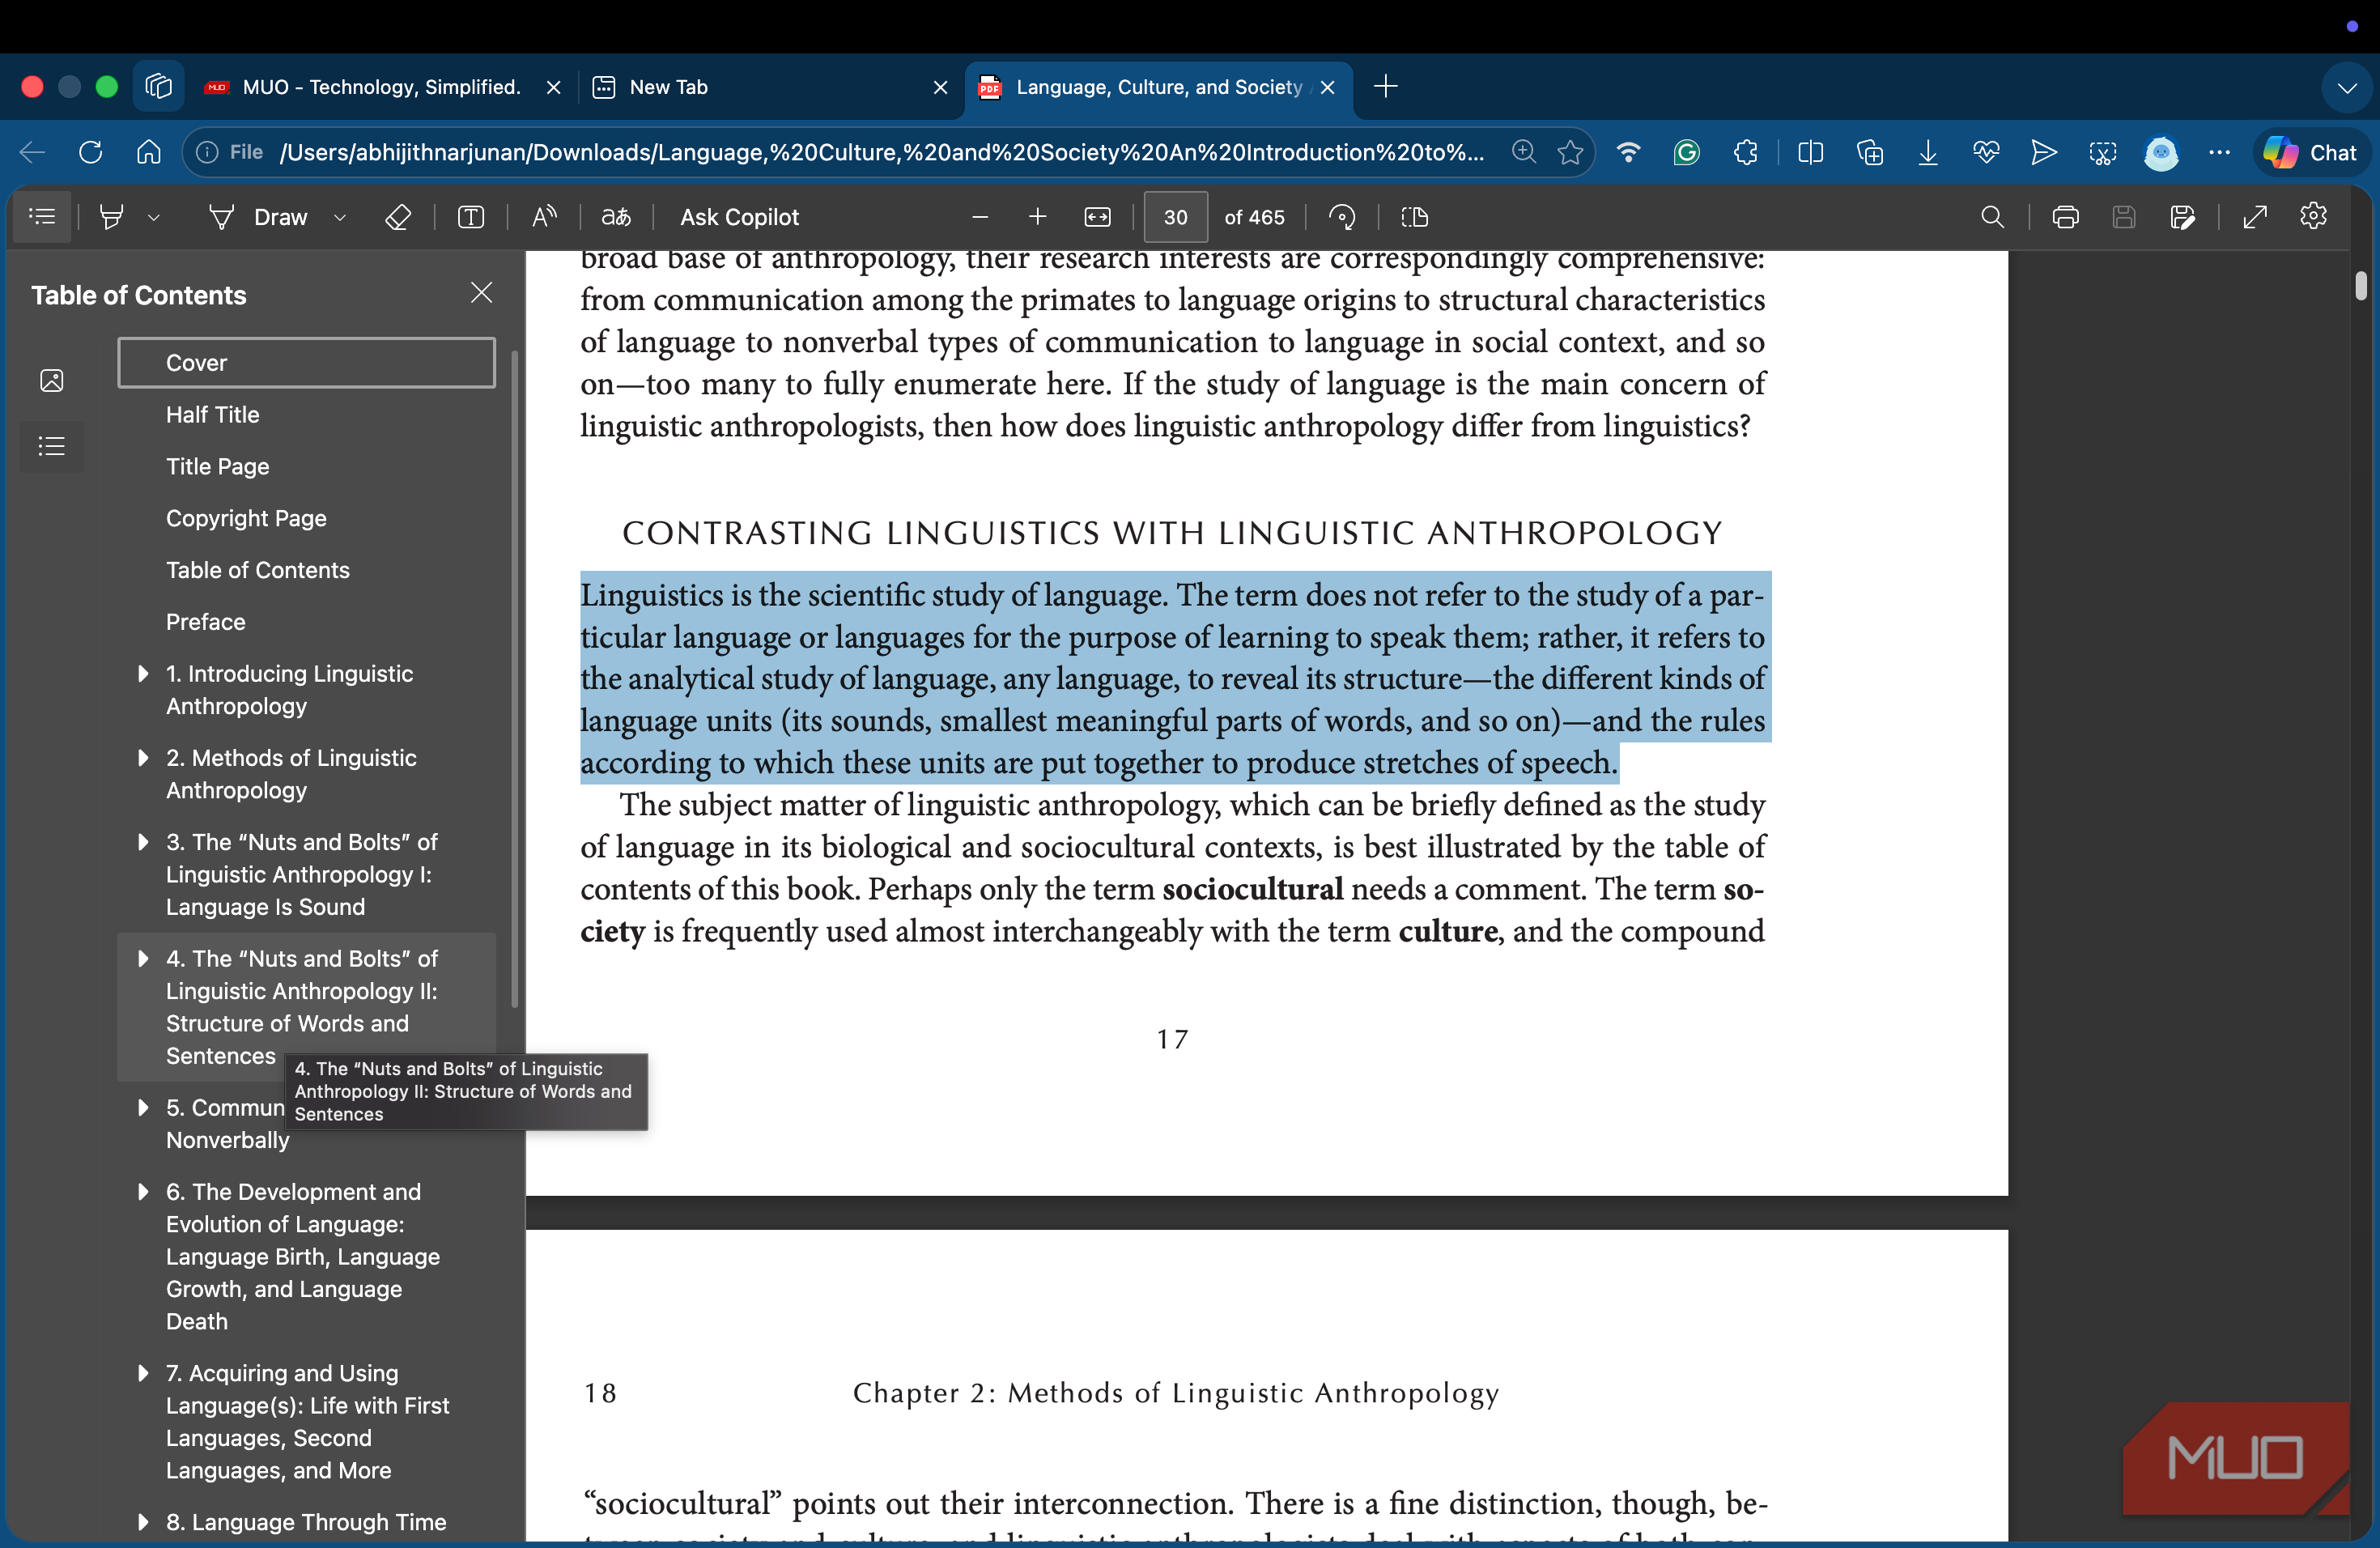This screenshot has height=1548, width=2380.
Task: Open the PDF settings gear
Action: (2313, 216)
